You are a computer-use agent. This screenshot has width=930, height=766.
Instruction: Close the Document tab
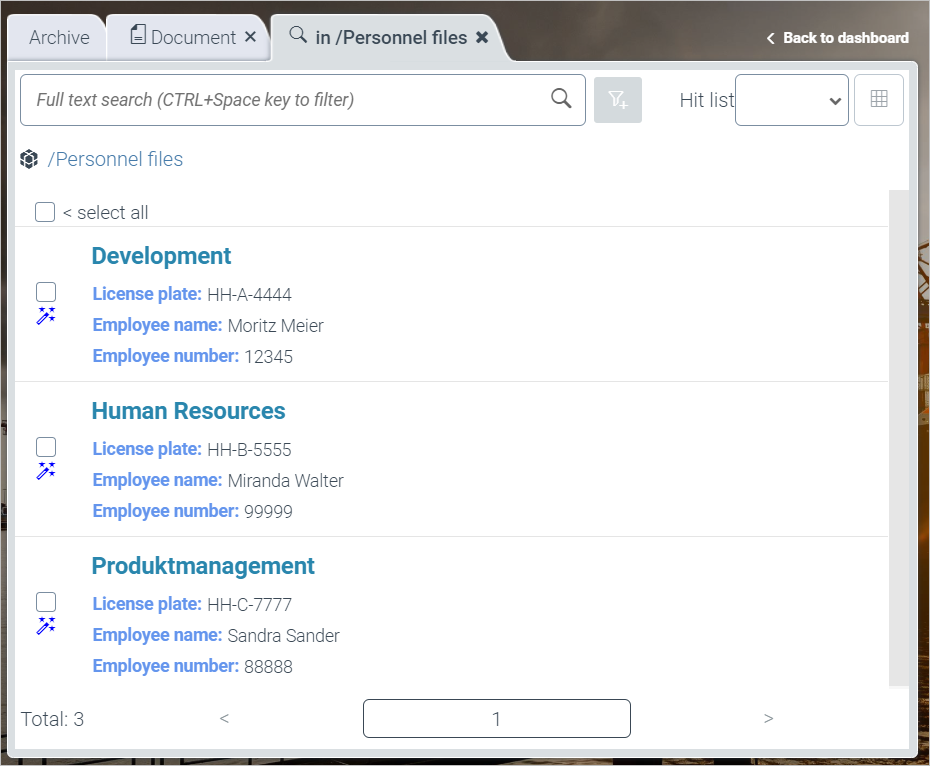(251, 37)
